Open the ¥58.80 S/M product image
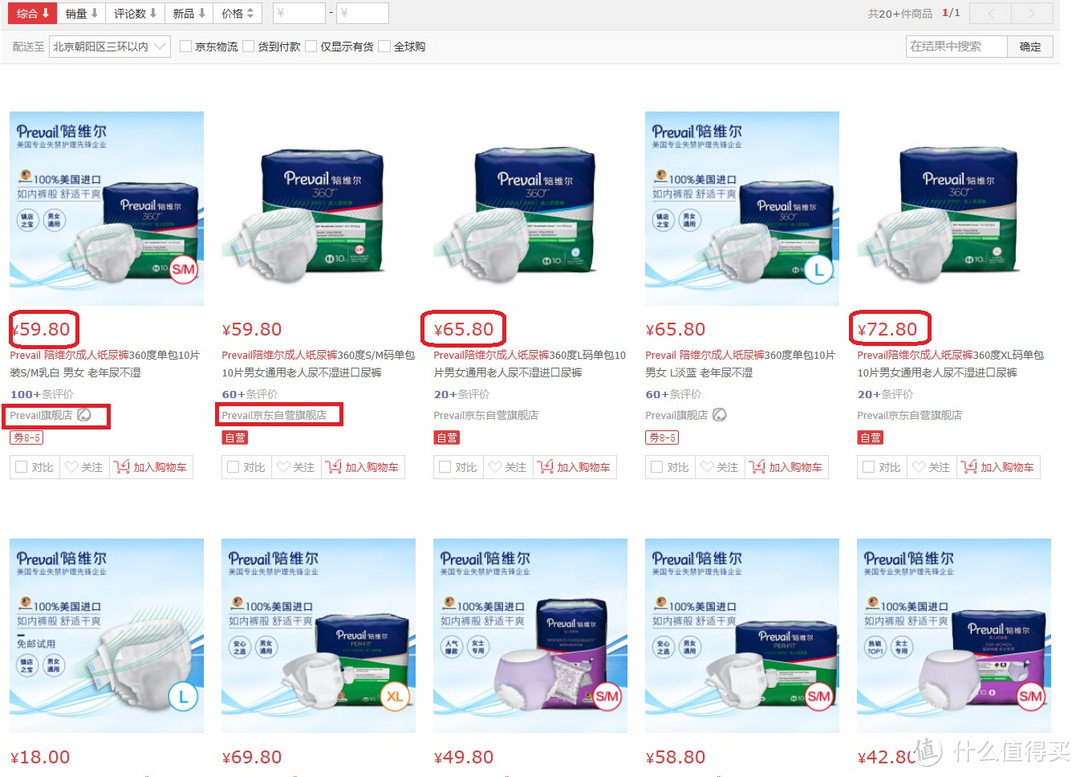This screenshot has width=1080, height=777. (x=742, y=635)
